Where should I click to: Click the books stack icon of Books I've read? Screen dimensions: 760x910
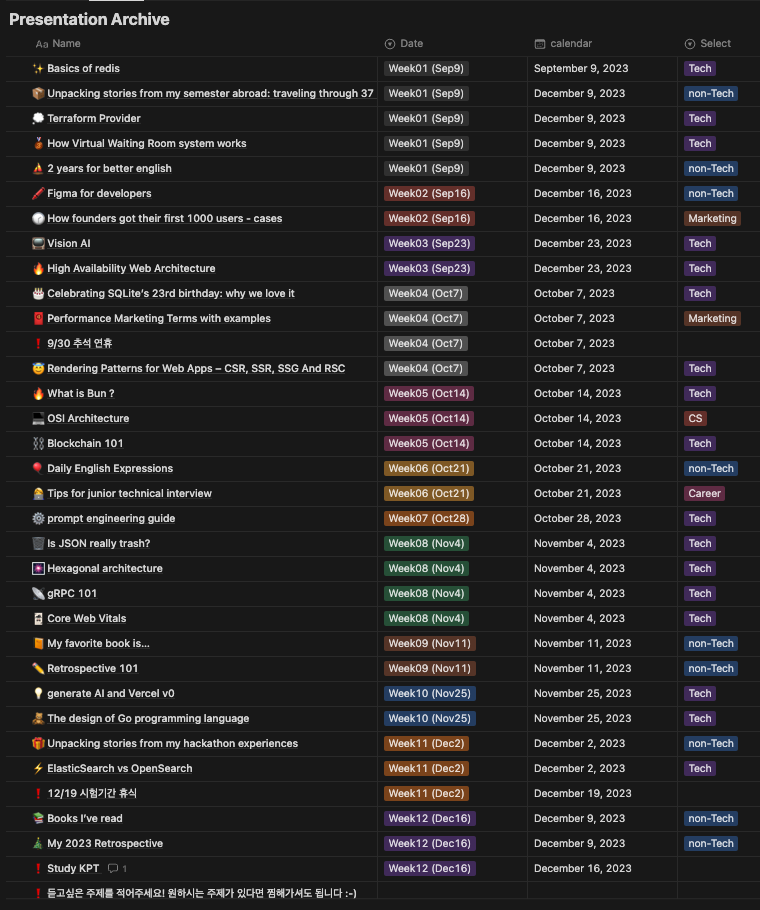click(x=38, y=818)
